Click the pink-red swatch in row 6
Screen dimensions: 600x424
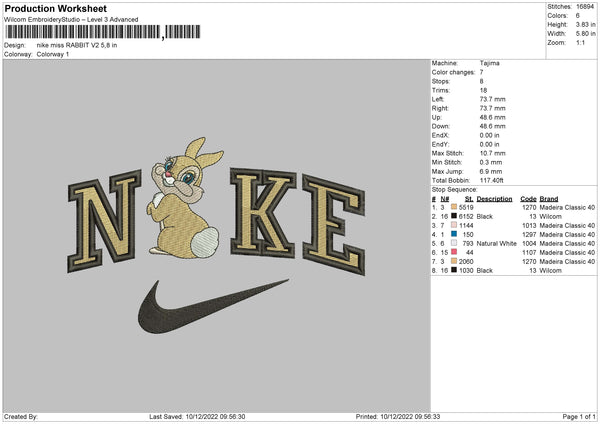pos(454,252)
